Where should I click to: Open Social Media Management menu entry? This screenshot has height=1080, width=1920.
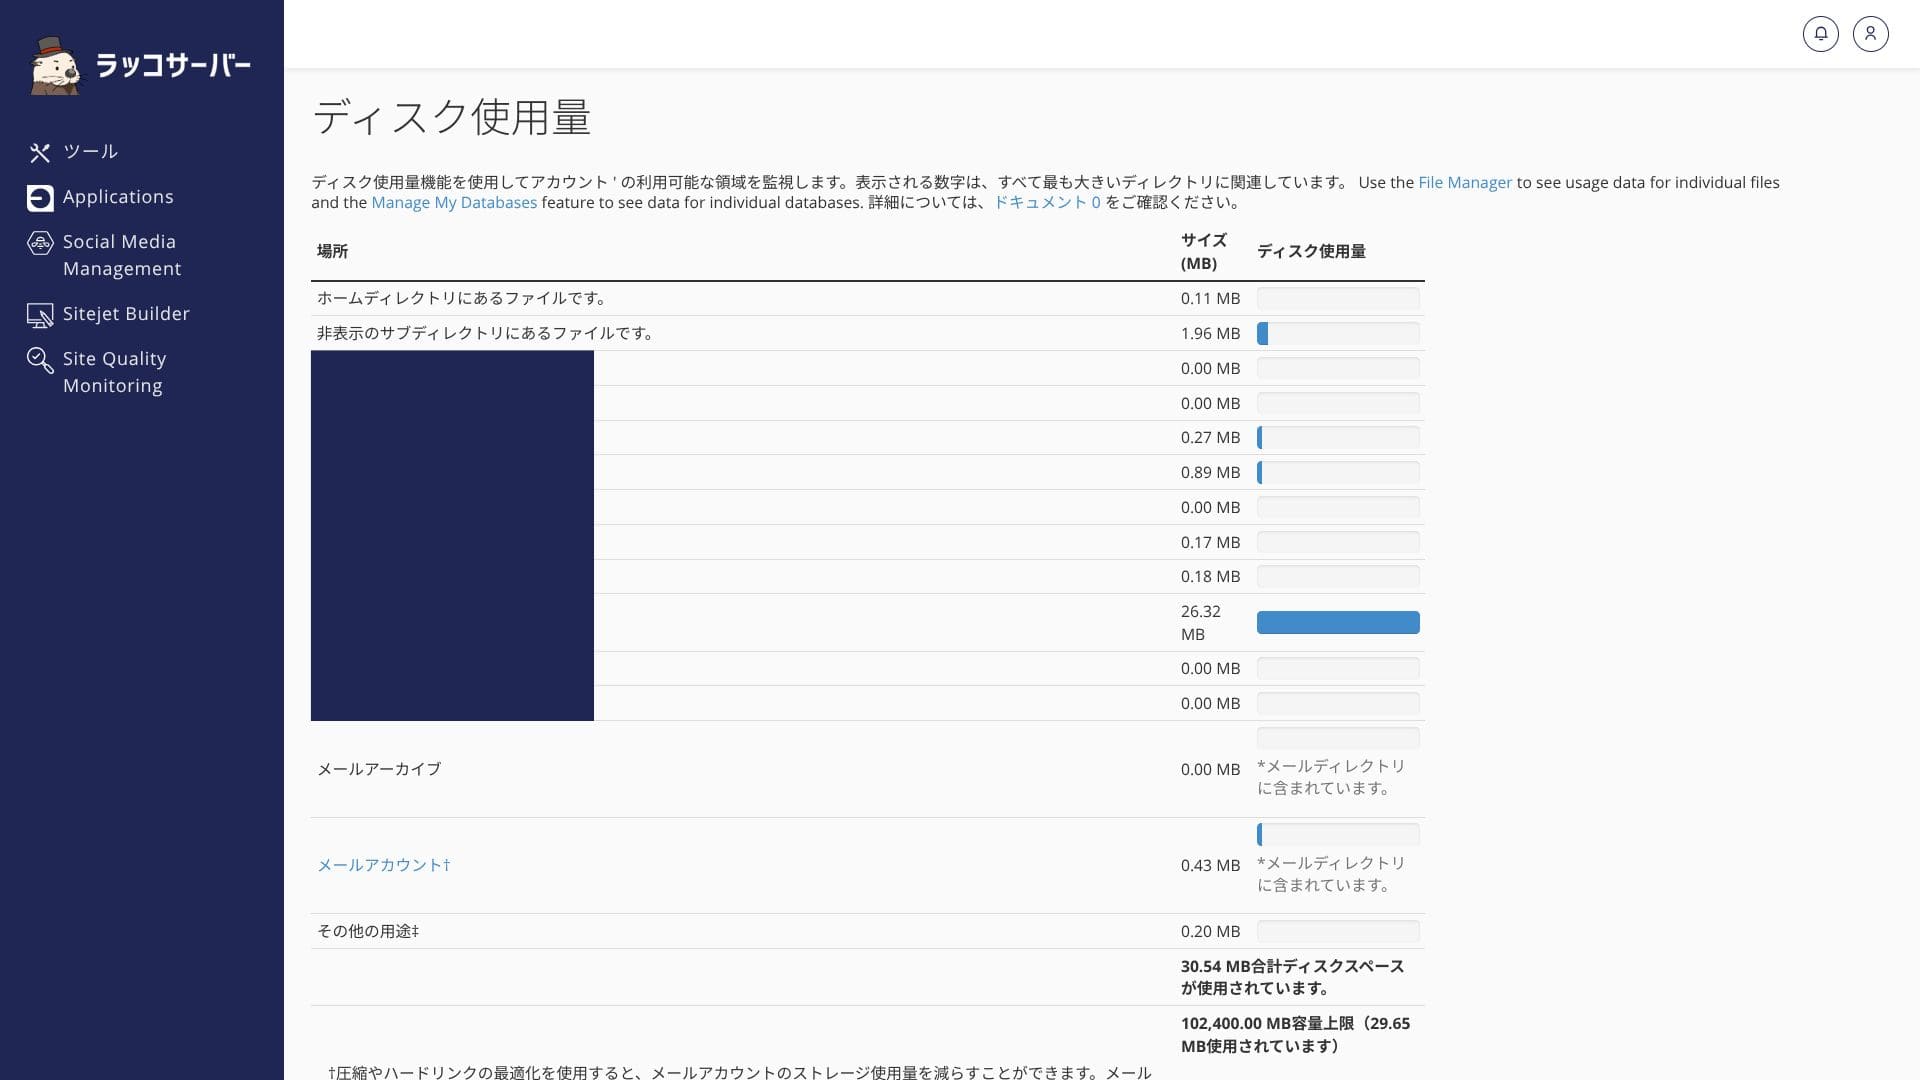(x=121, y=255)
